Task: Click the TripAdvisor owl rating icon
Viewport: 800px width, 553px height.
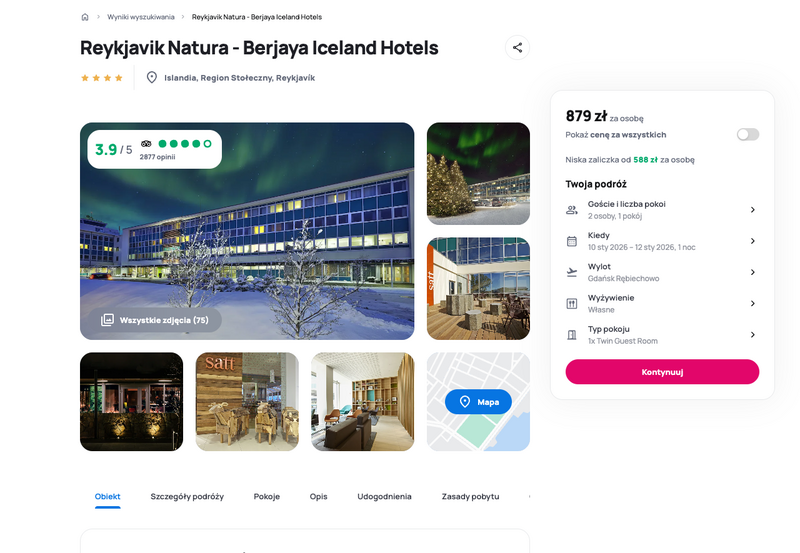Action: 146,144
